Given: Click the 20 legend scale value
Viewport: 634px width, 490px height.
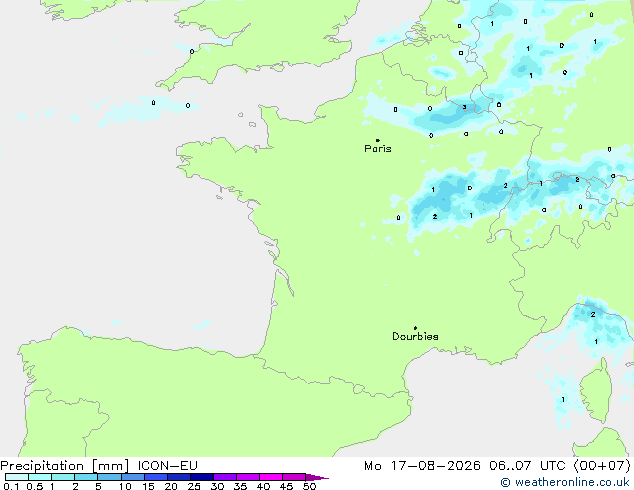Looking at the screenshot, I should pos(171,486).
